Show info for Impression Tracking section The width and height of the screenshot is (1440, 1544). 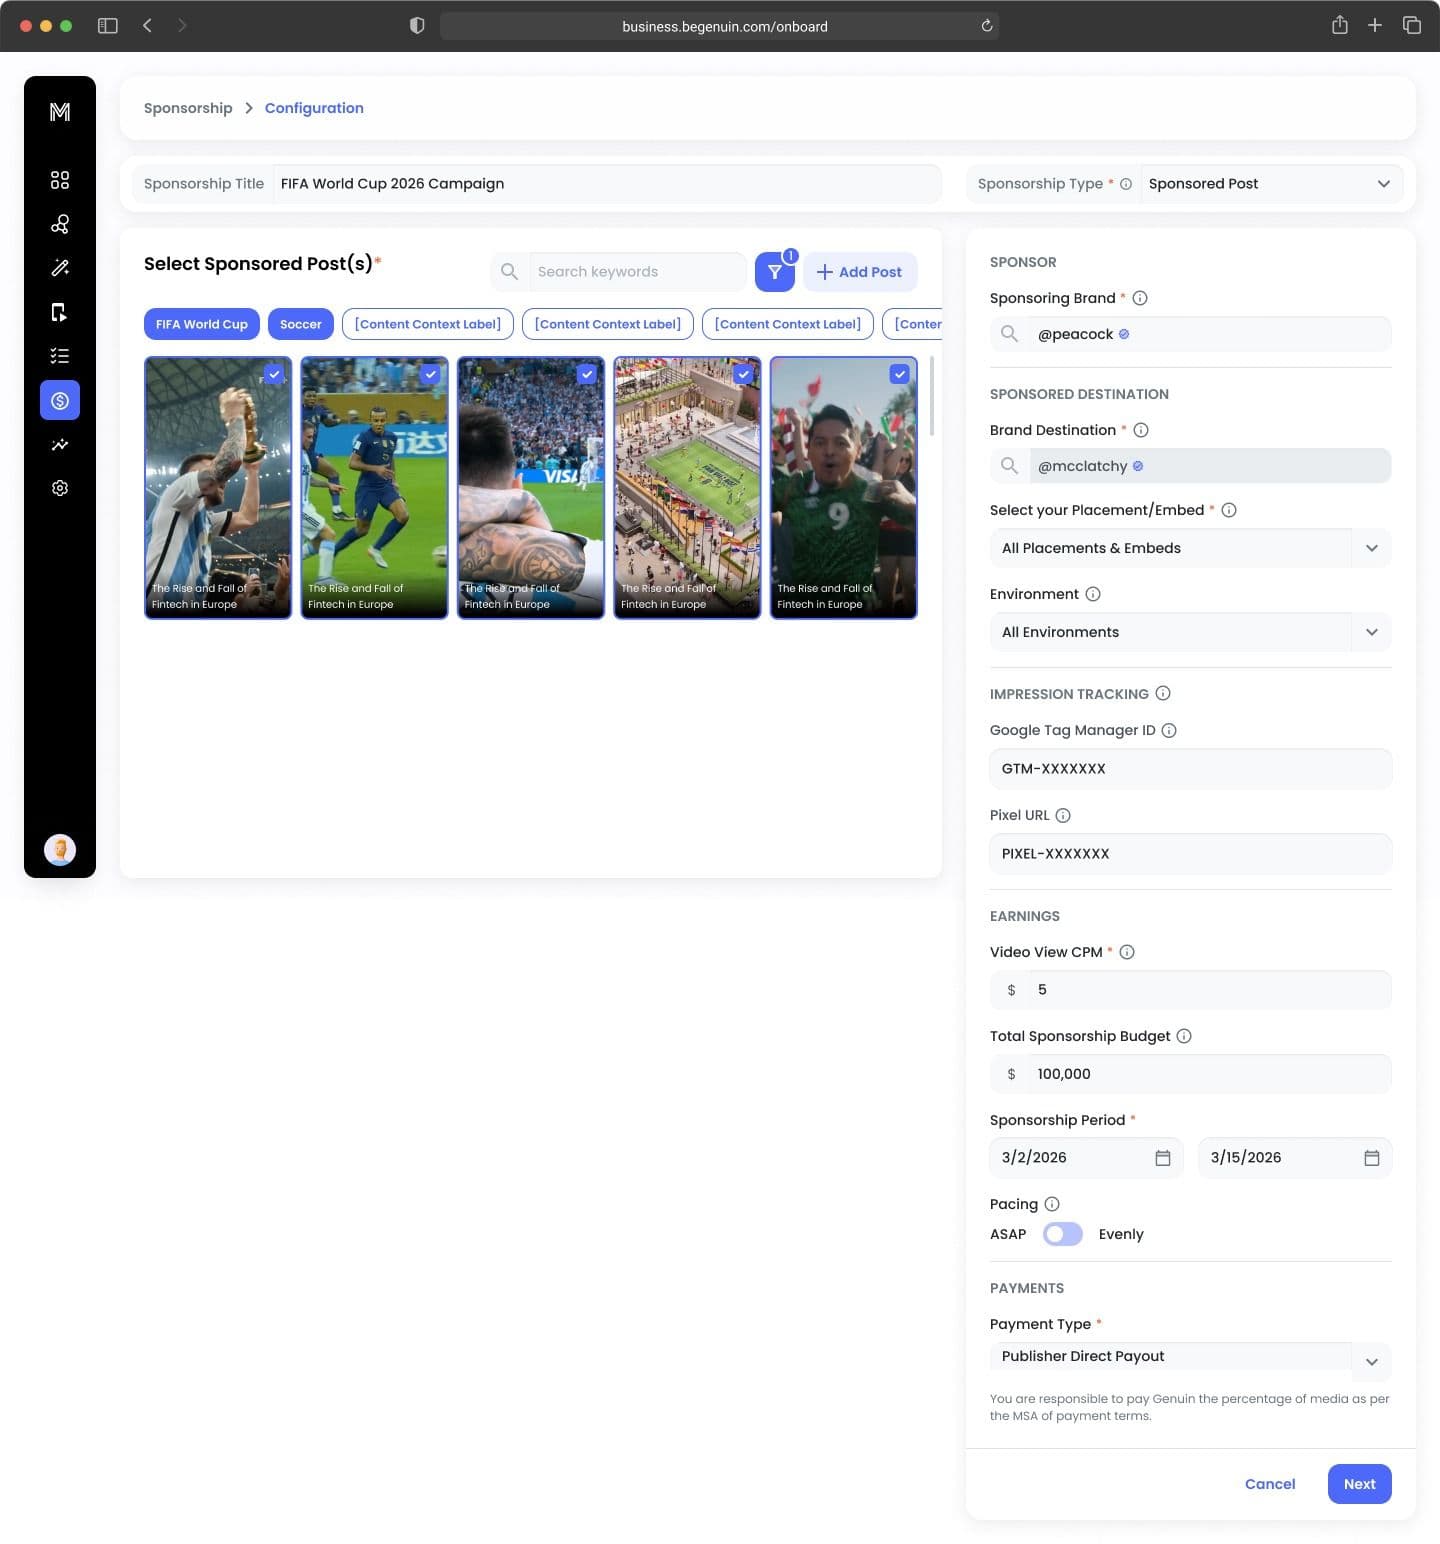pos(1163,693)
